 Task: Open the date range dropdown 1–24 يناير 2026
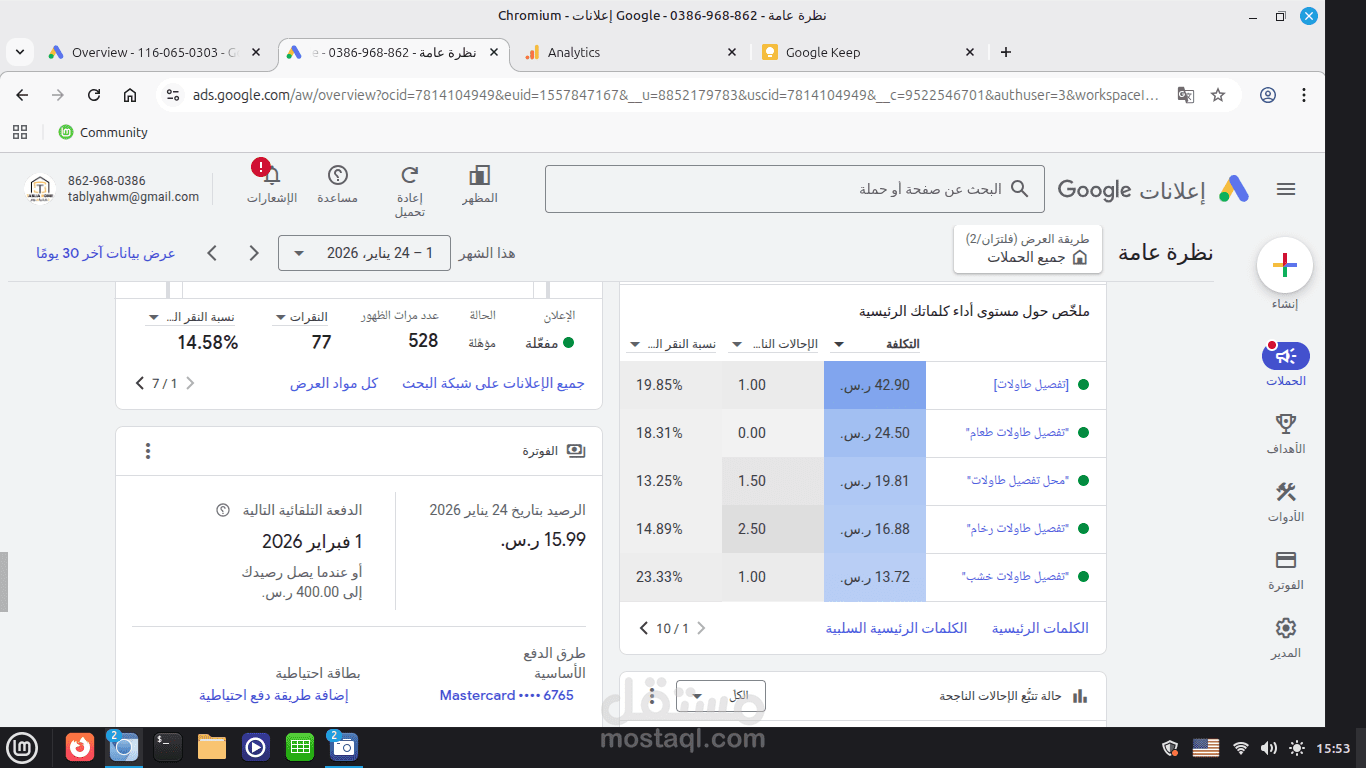364,253
